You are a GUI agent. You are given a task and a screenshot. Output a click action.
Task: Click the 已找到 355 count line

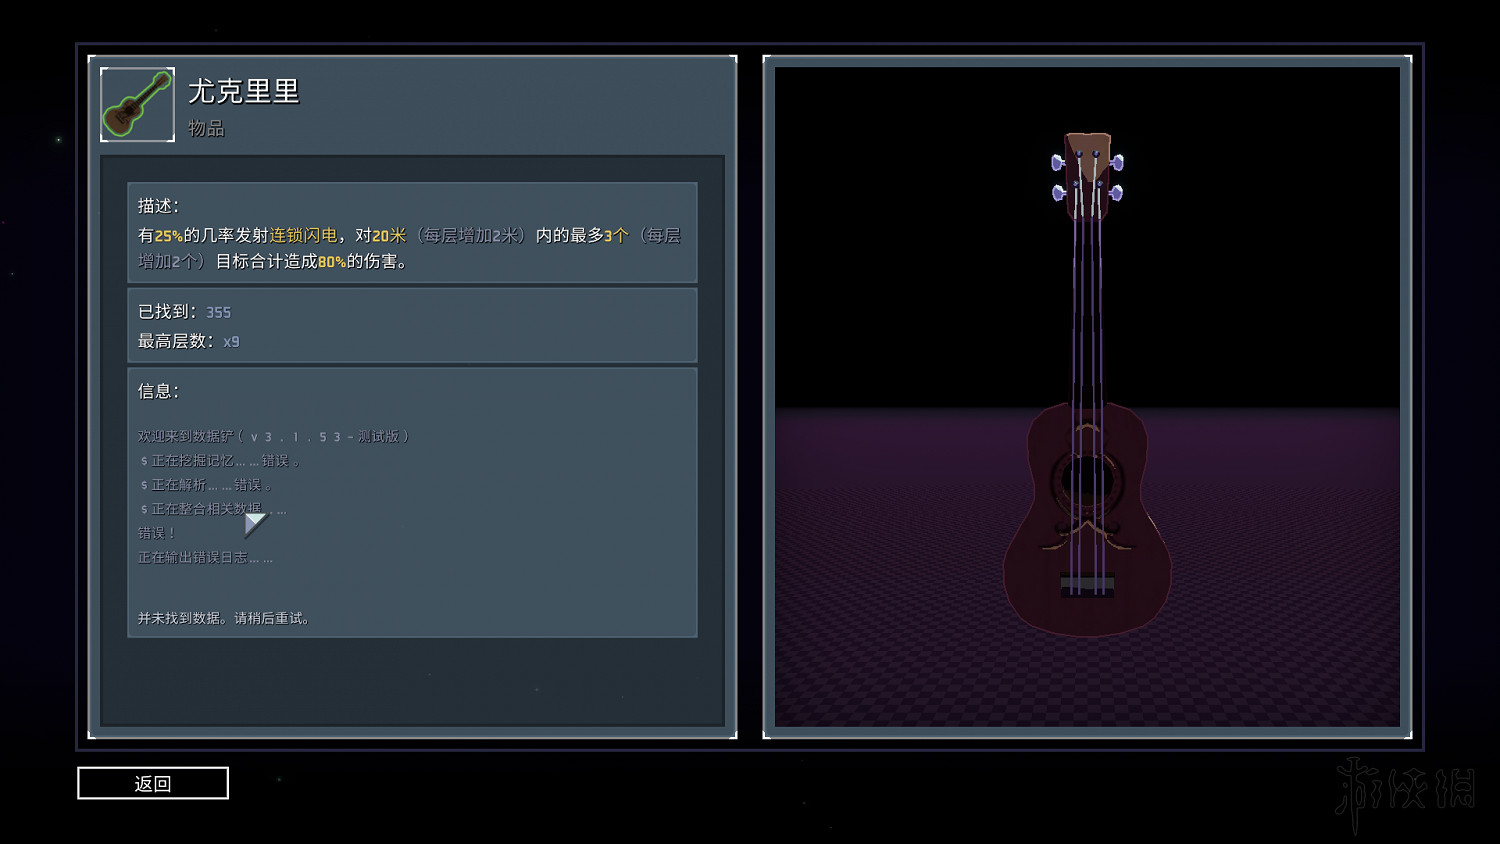(x=185, y=312)
